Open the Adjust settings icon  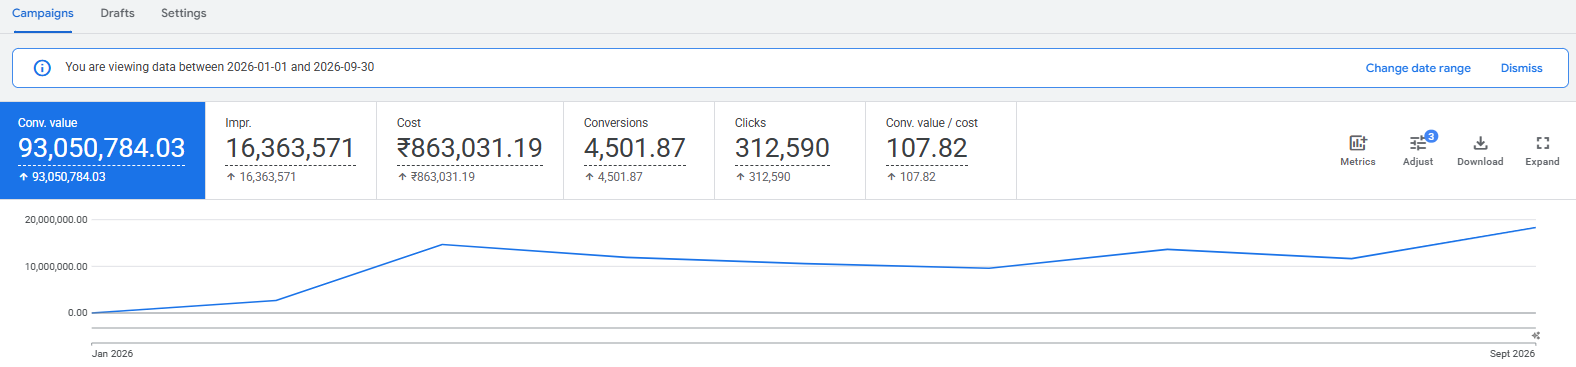1418,150
